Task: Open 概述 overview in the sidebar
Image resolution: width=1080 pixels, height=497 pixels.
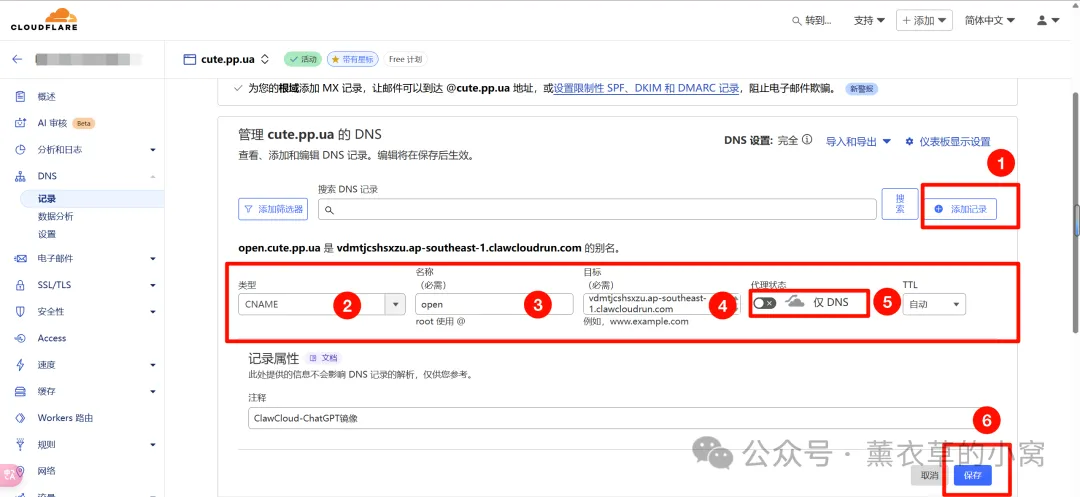Action: click(x=46, y=96)
